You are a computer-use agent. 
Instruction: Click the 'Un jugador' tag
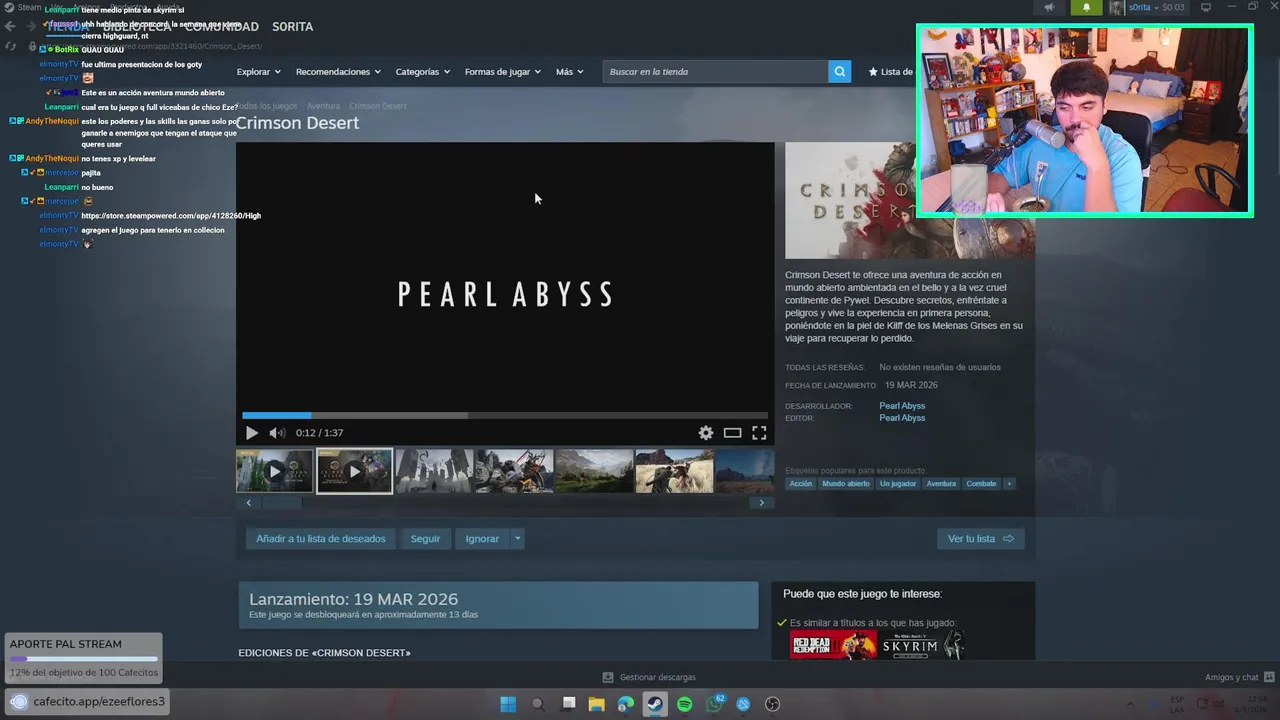(x=898, y=484)
